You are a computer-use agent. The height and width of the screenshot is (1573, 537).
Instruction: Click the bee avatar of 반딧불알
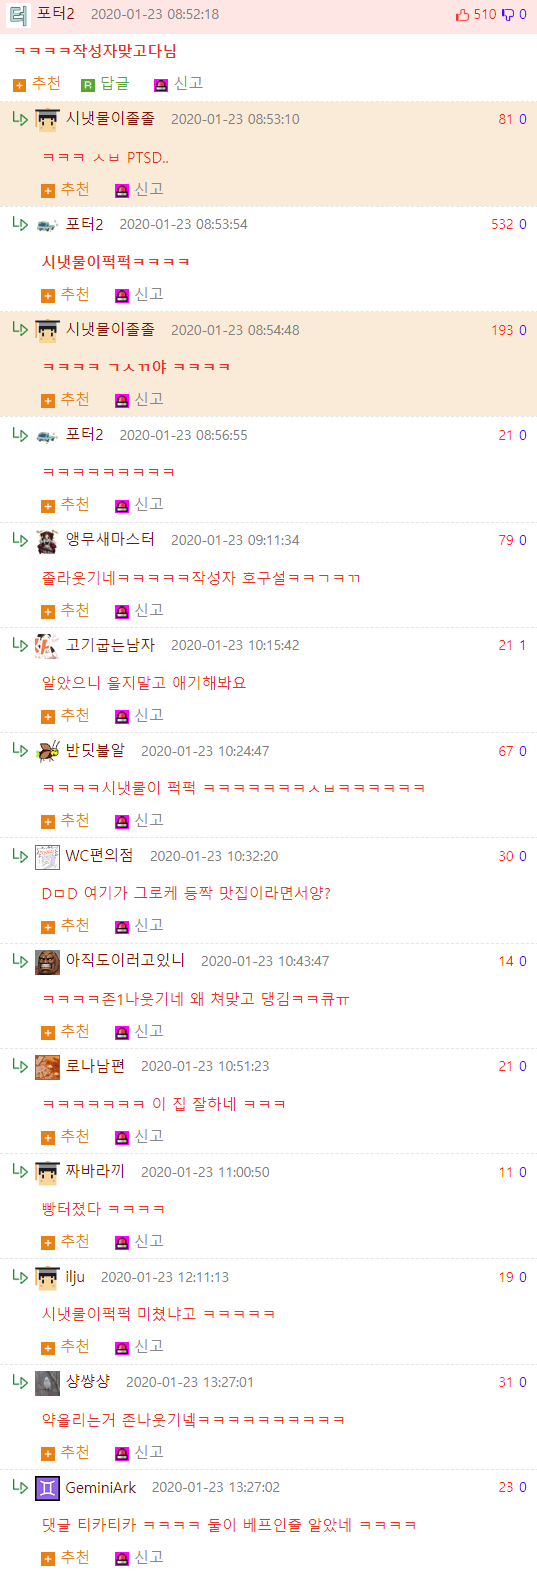47,752
